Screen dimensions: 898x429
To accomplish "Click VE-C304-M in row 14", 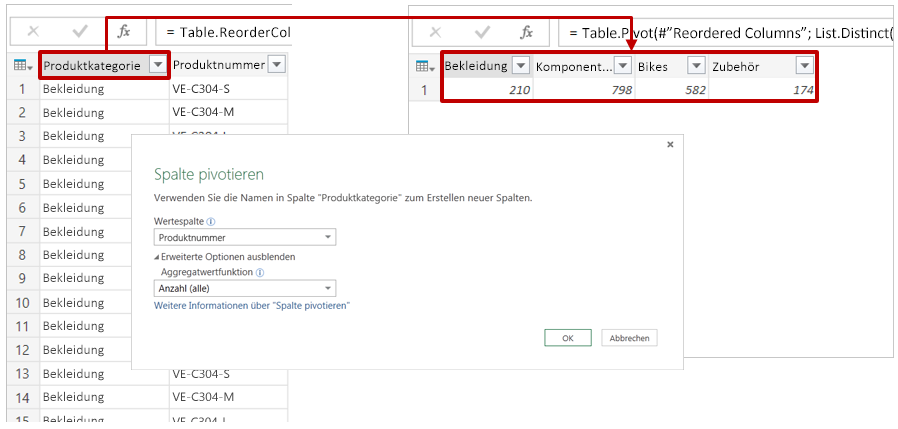I will (x=229, y=397).
